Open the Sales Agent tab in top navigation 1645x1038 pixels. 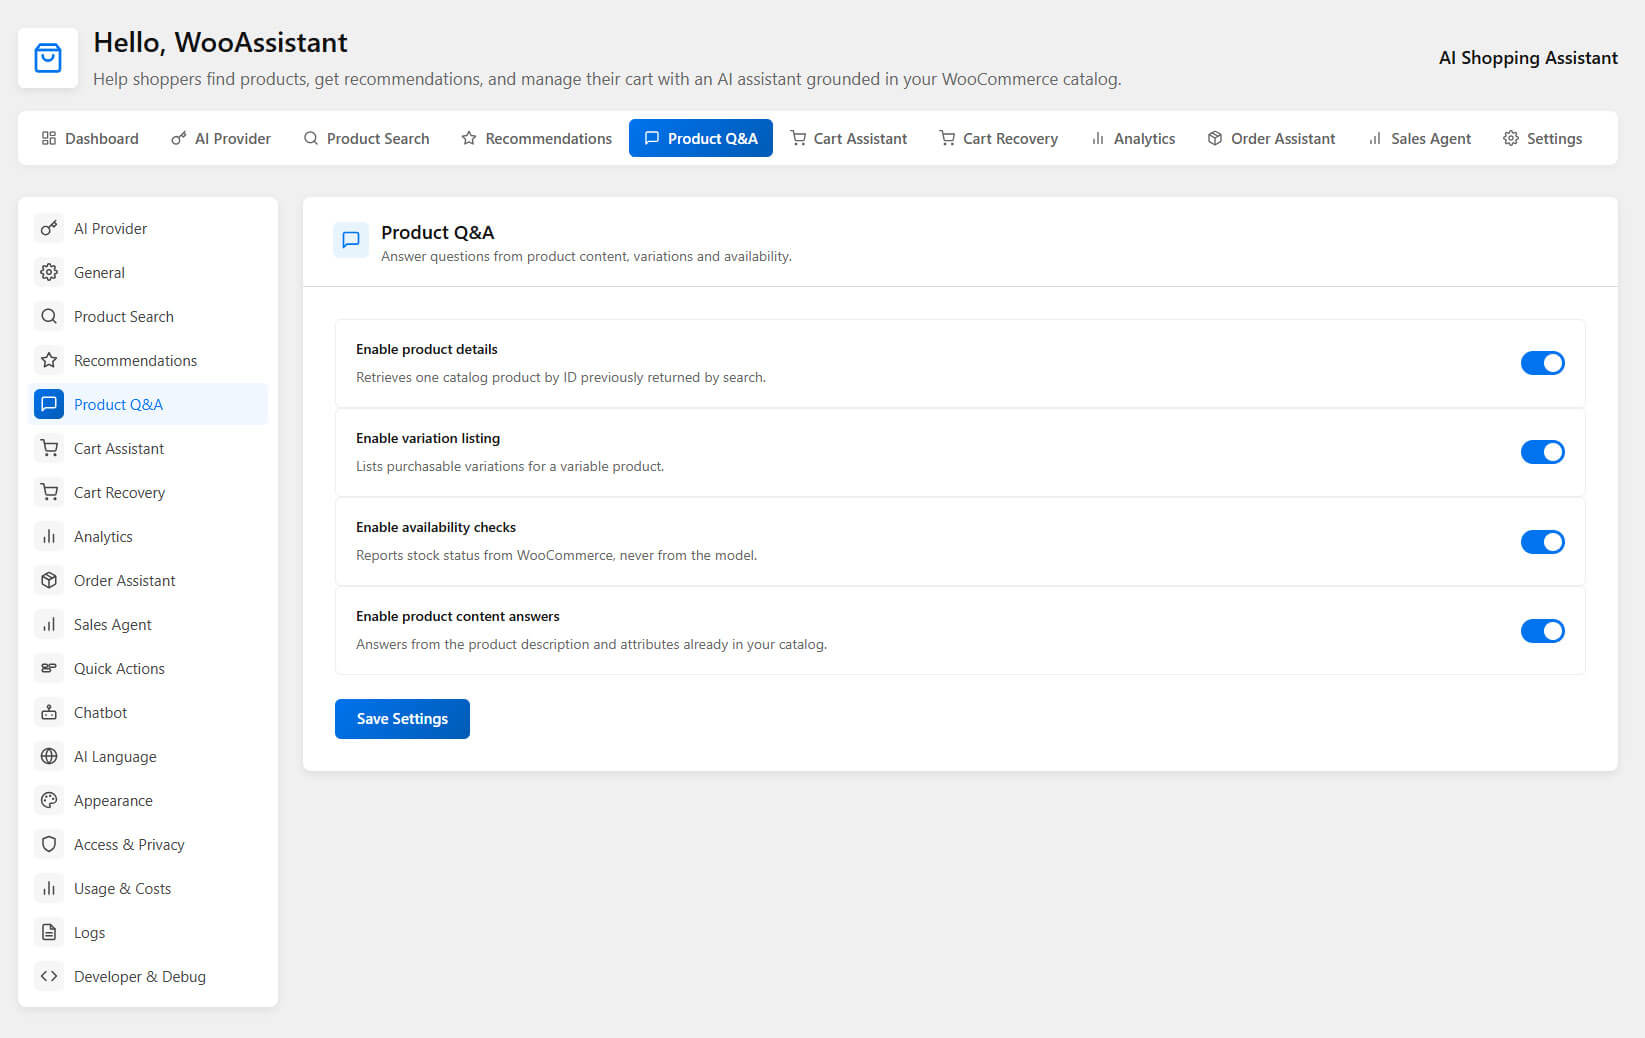click(1420, 139)
